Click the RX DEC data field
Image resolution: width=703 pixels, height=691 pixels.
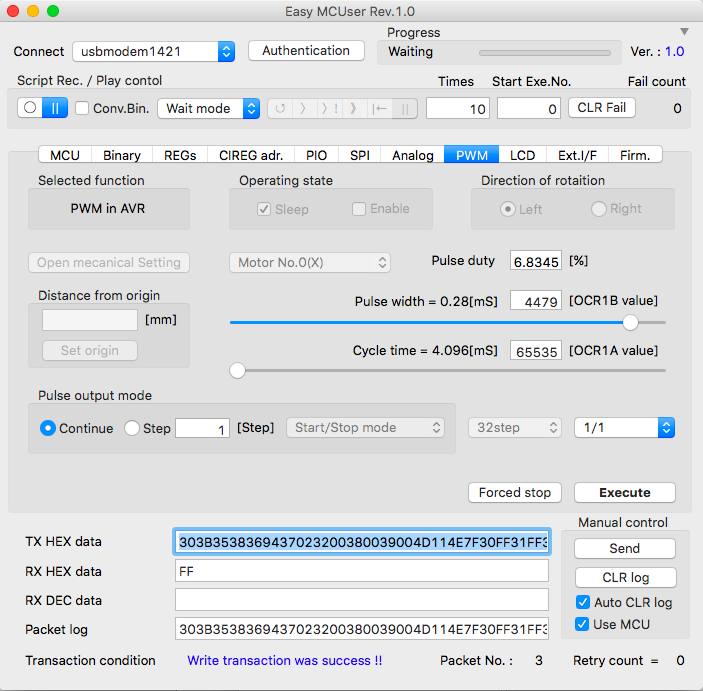point(362,600)
